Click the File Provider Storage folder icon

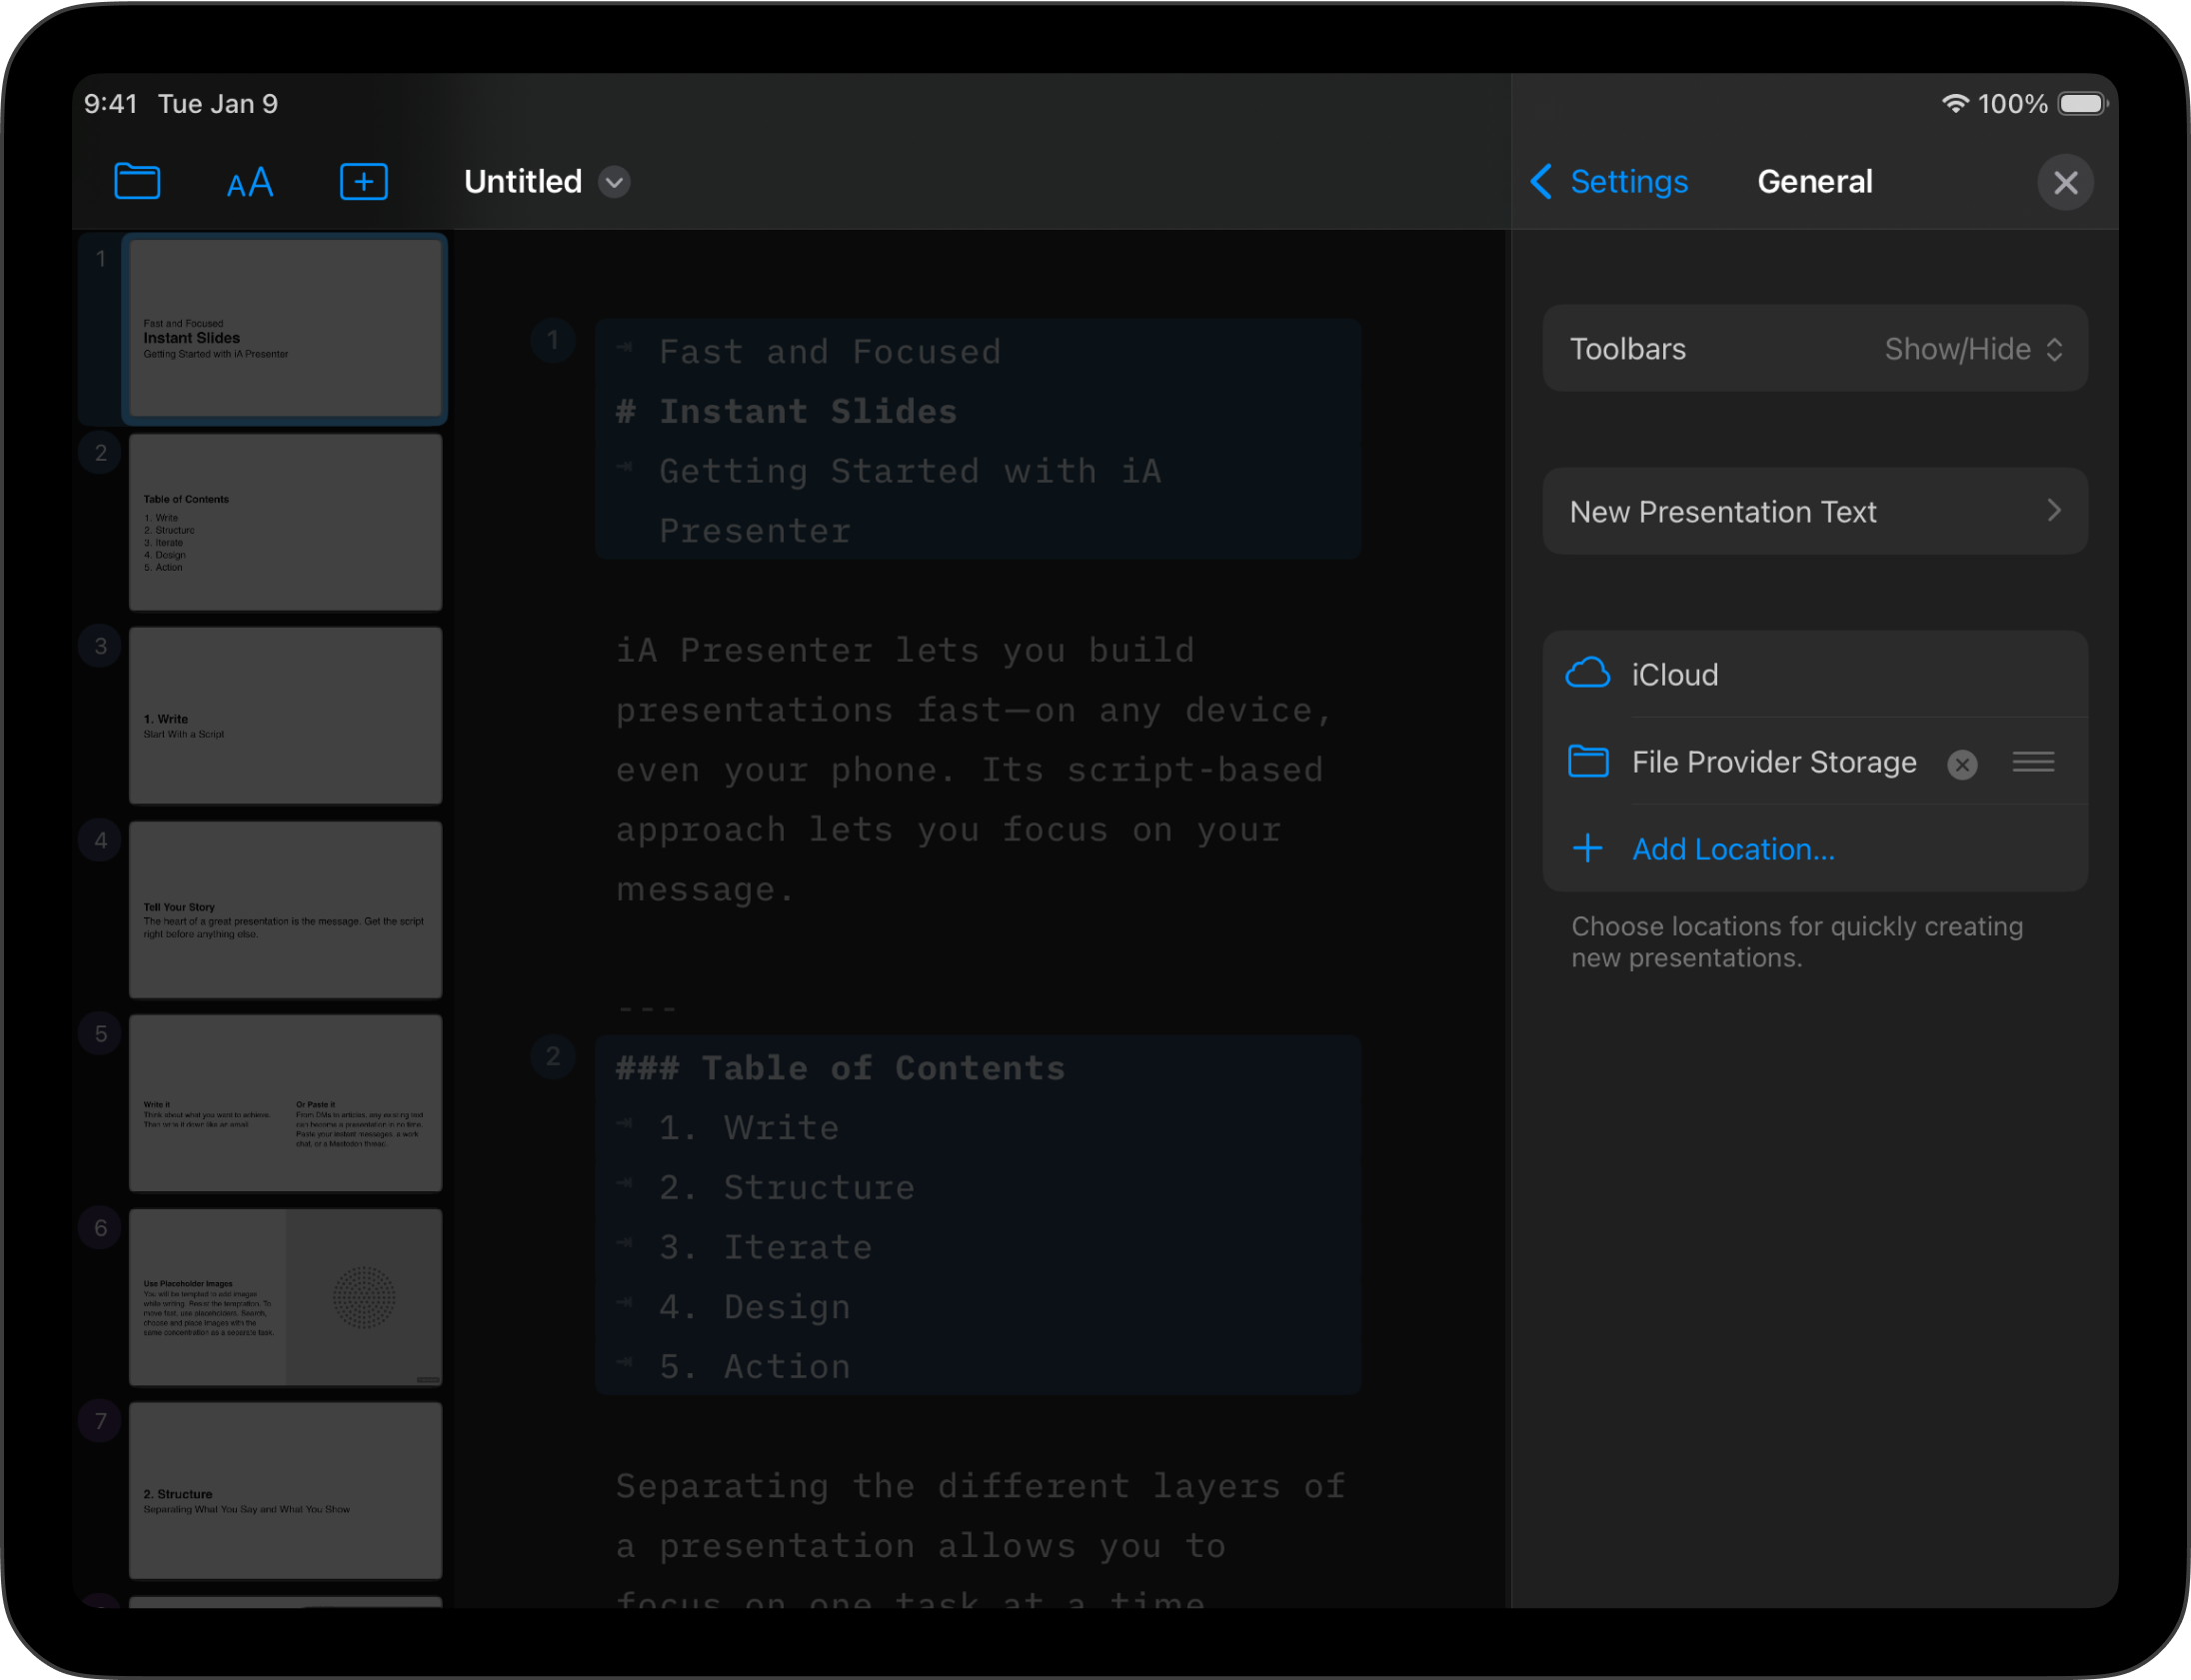(x=1587, y=762)
